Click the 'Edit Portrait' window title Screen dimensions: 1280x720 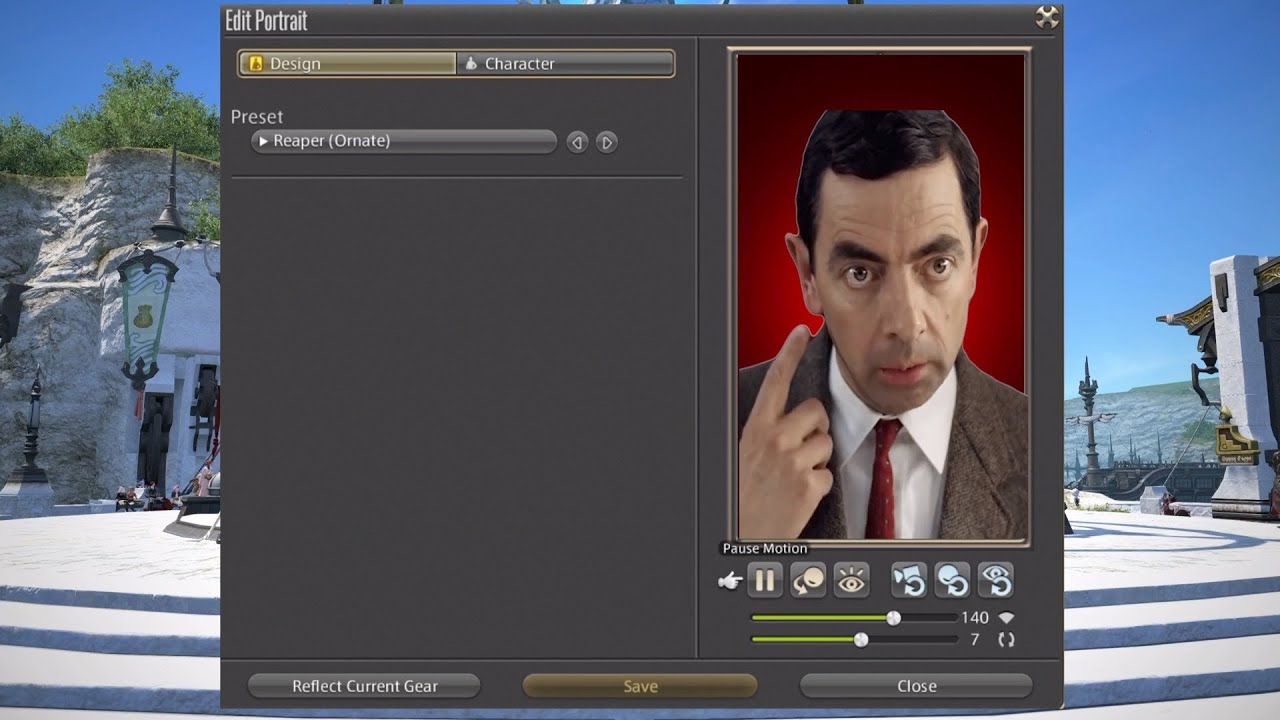tap(266, 20)
